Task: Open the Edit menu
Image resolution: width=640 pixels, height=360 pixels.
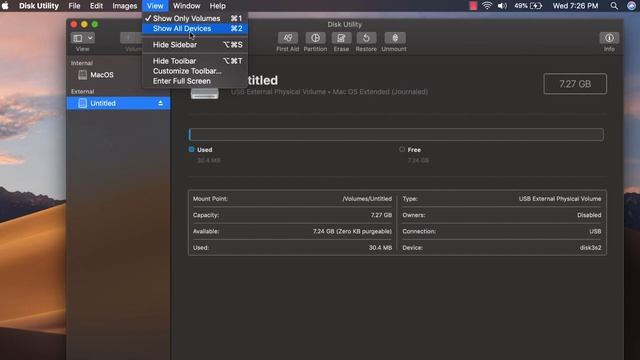Action: (x=96, y=6)
